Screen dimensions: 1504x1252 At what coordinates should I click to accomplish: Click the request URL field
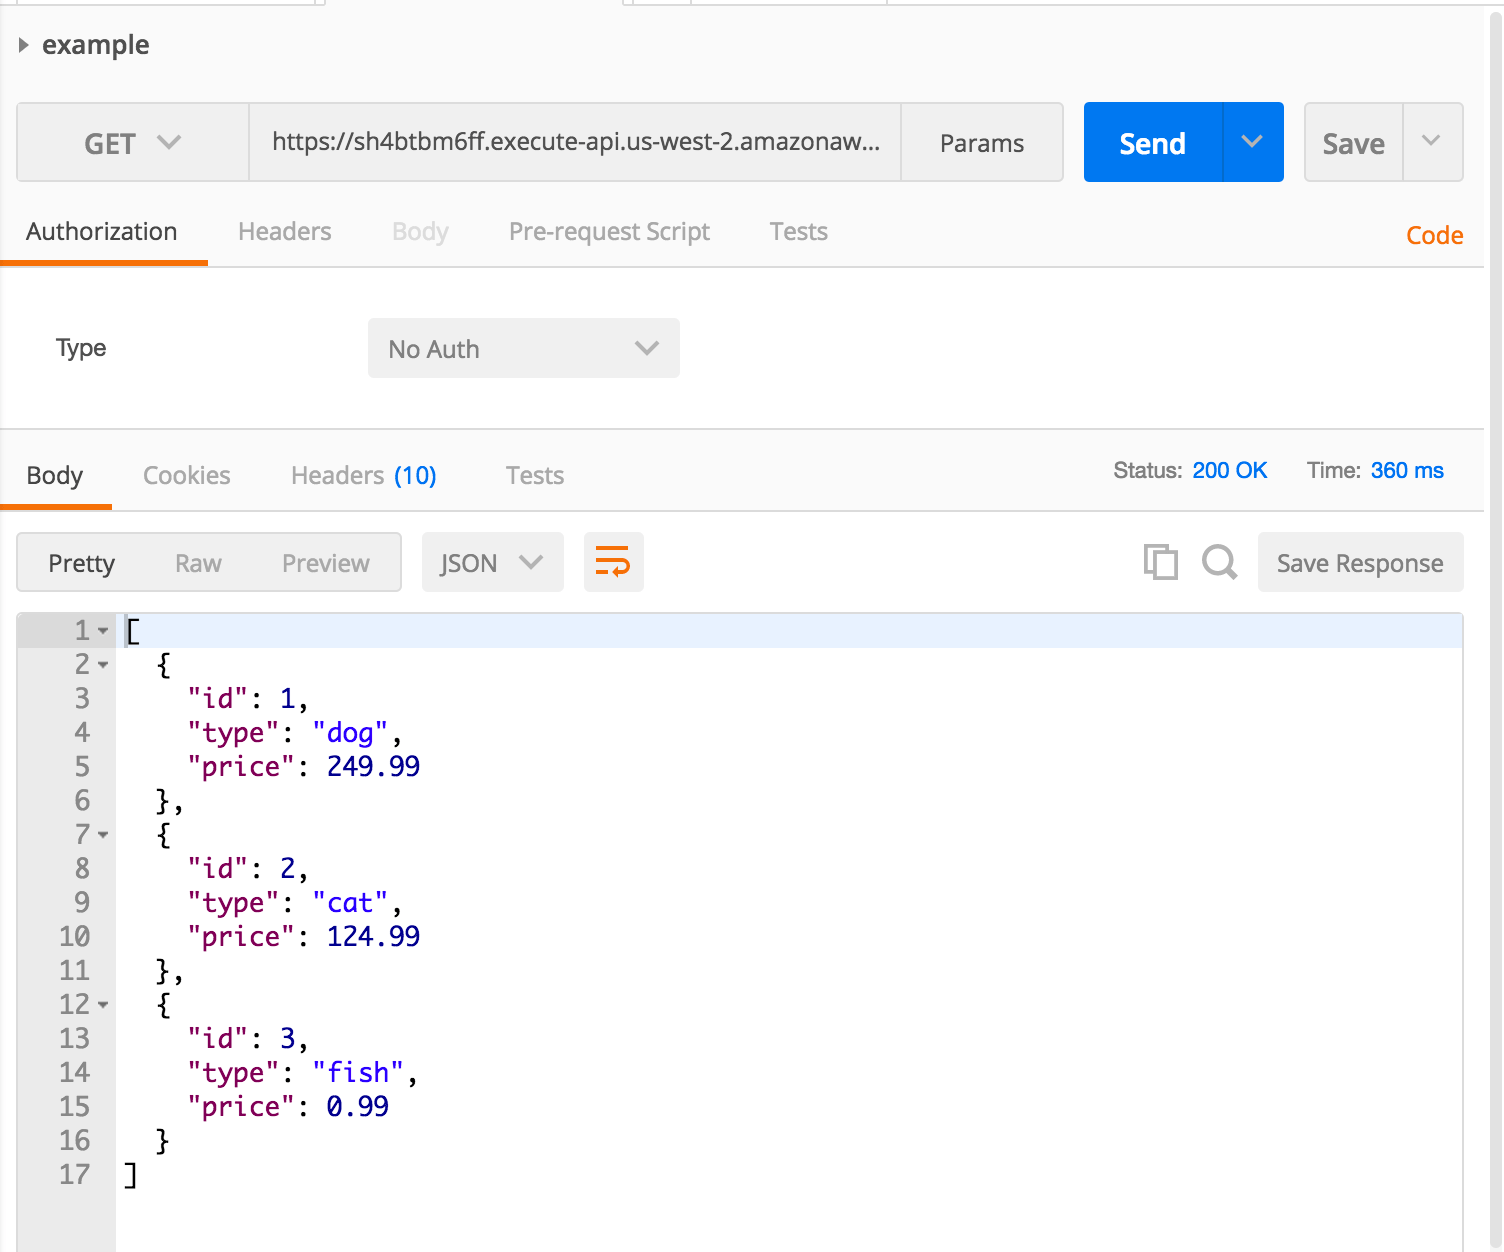575,142
